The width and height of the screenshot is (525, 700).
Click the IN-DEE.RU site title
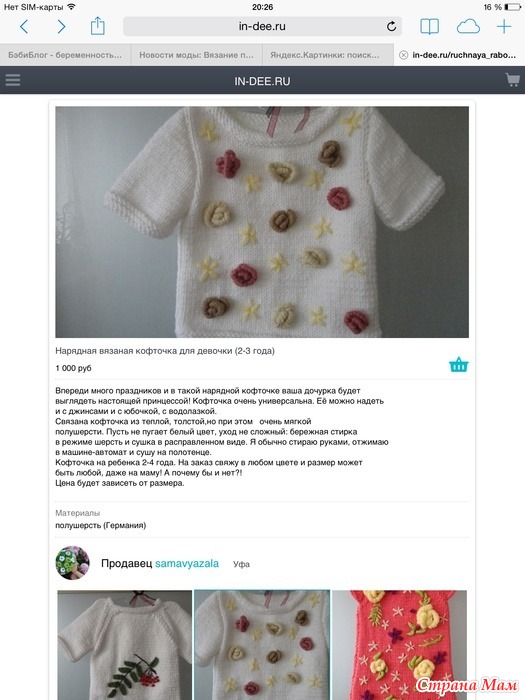(262, 81)
